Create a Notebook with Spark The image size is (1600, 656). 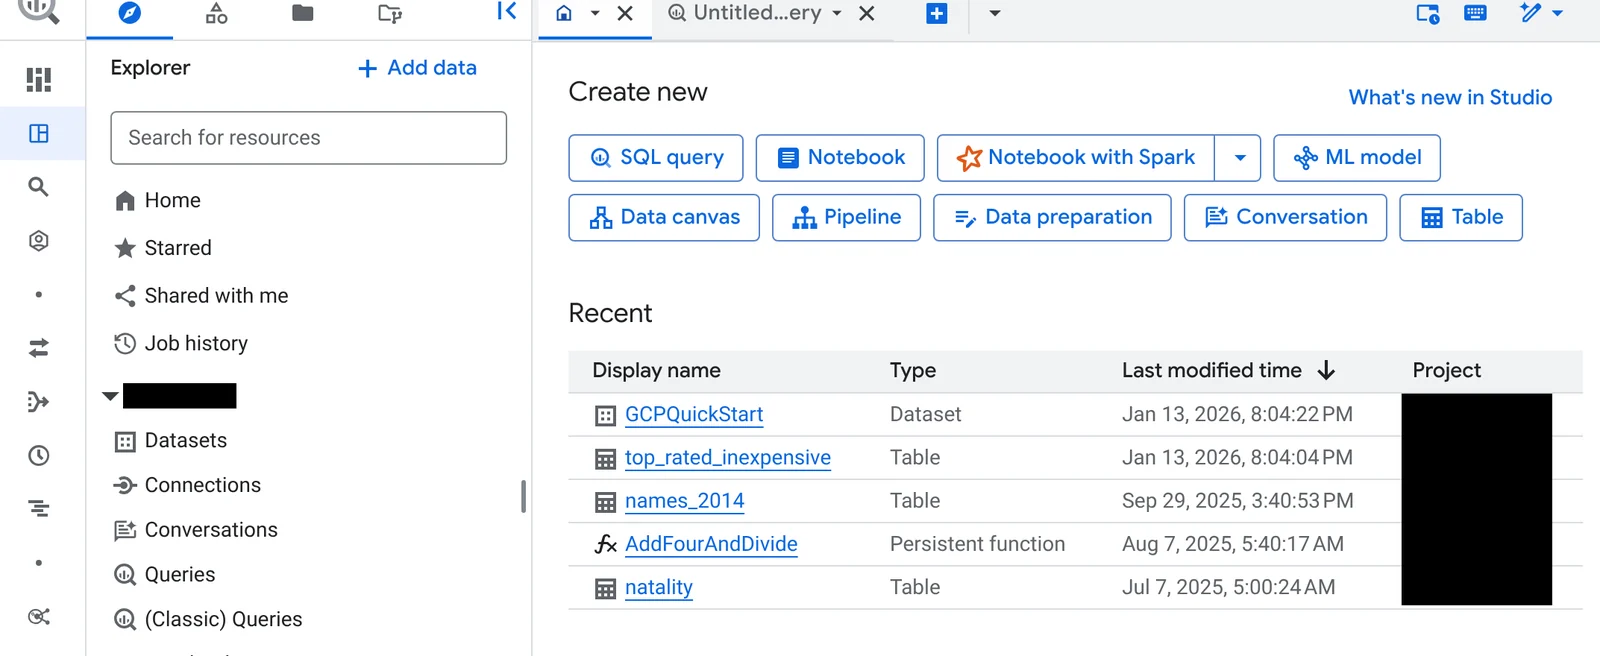[x=1076, y=158]
